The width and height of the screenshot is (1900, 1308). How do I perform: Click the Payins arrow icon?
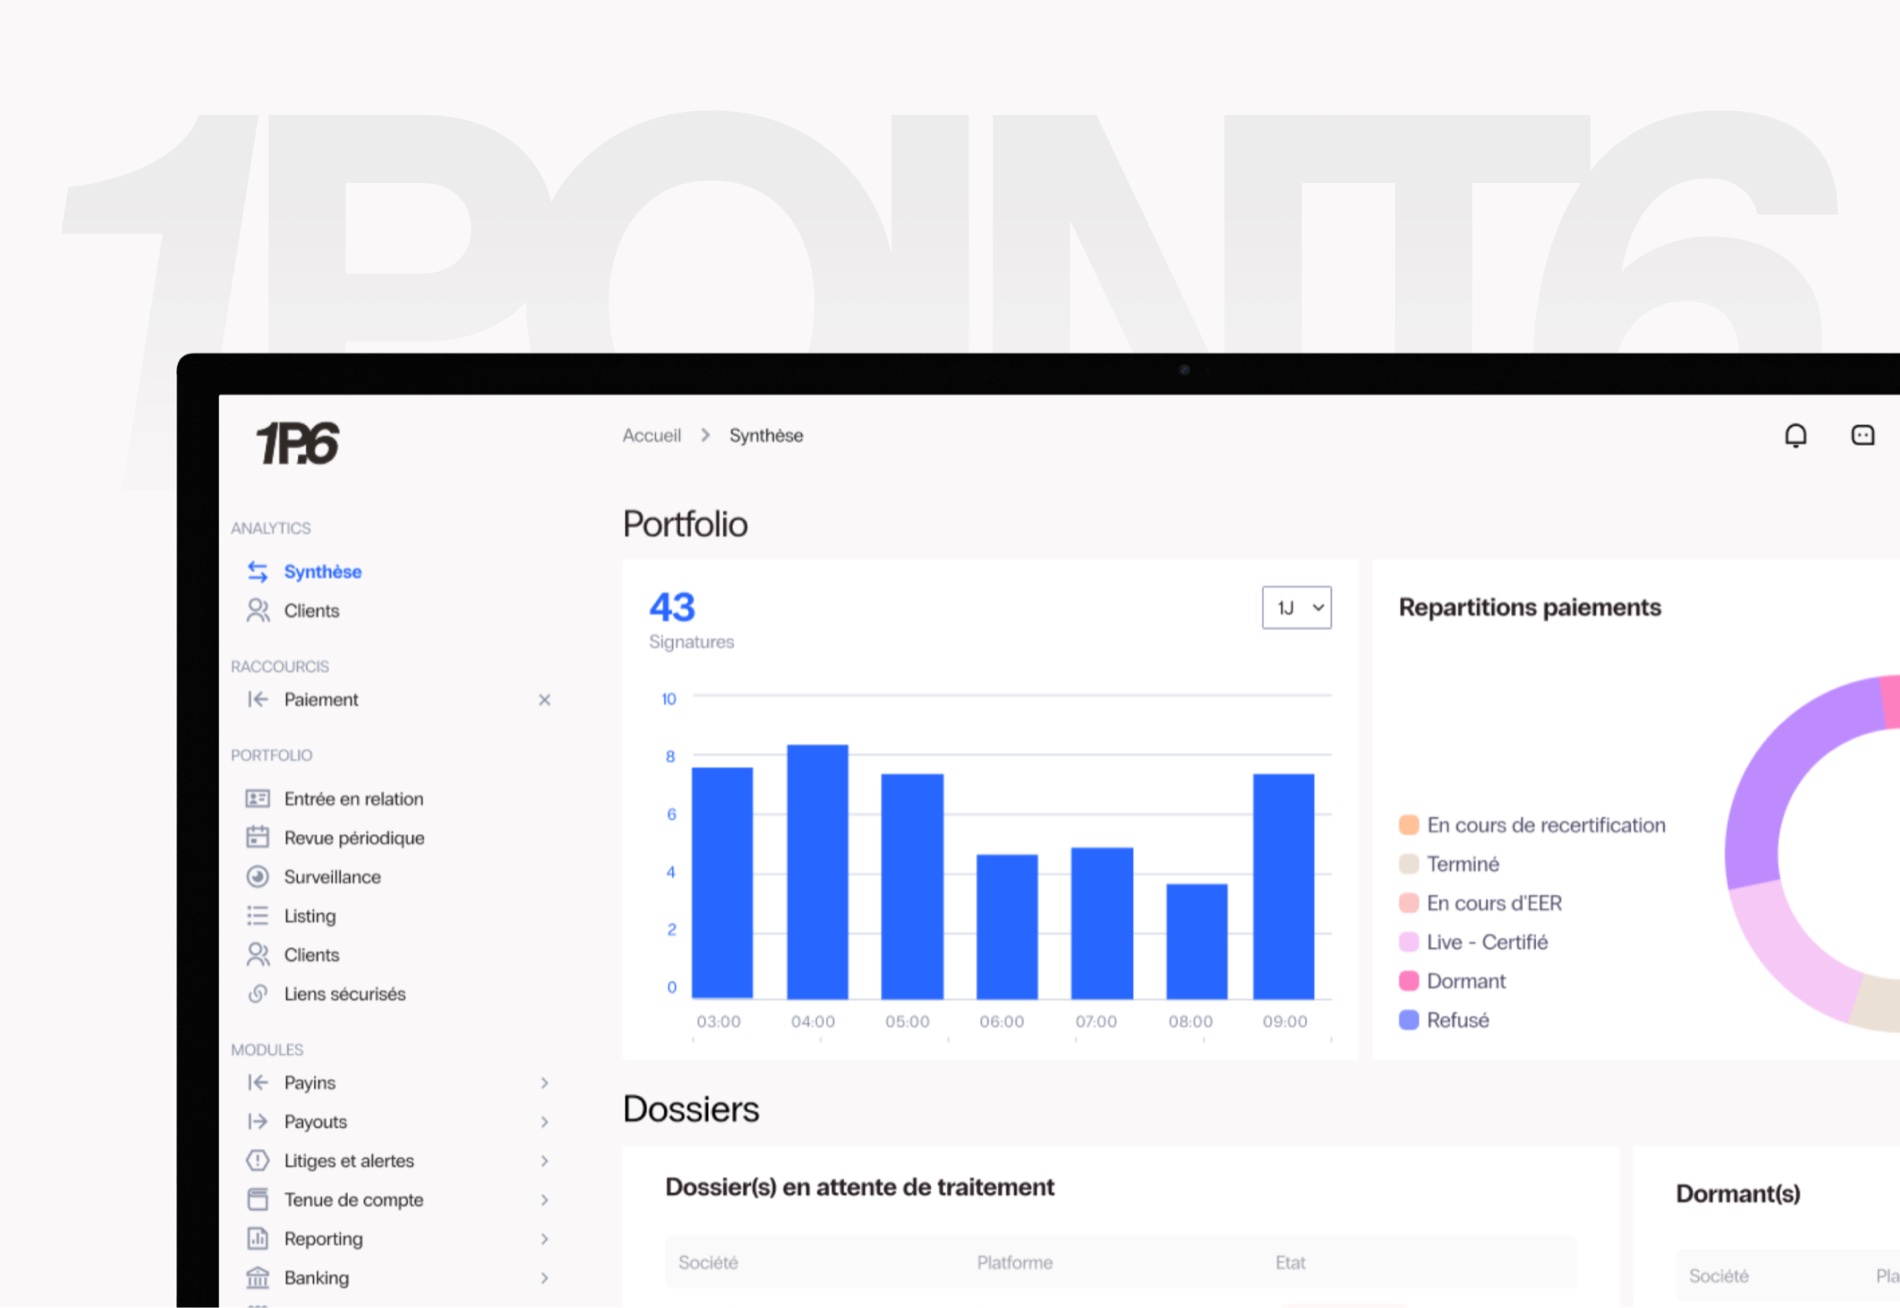(x=258, y=1082)
